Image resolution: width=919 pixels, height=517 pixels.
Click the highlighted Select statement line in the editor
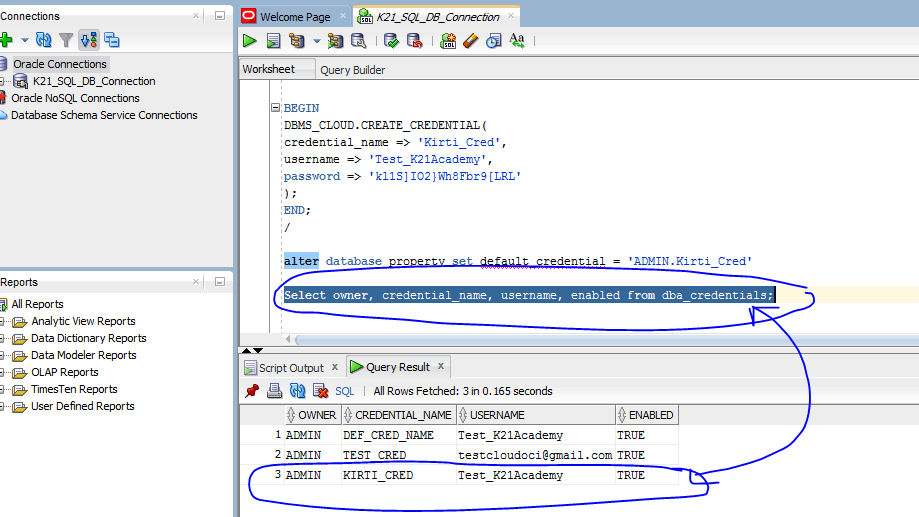(x=529, y=295)
